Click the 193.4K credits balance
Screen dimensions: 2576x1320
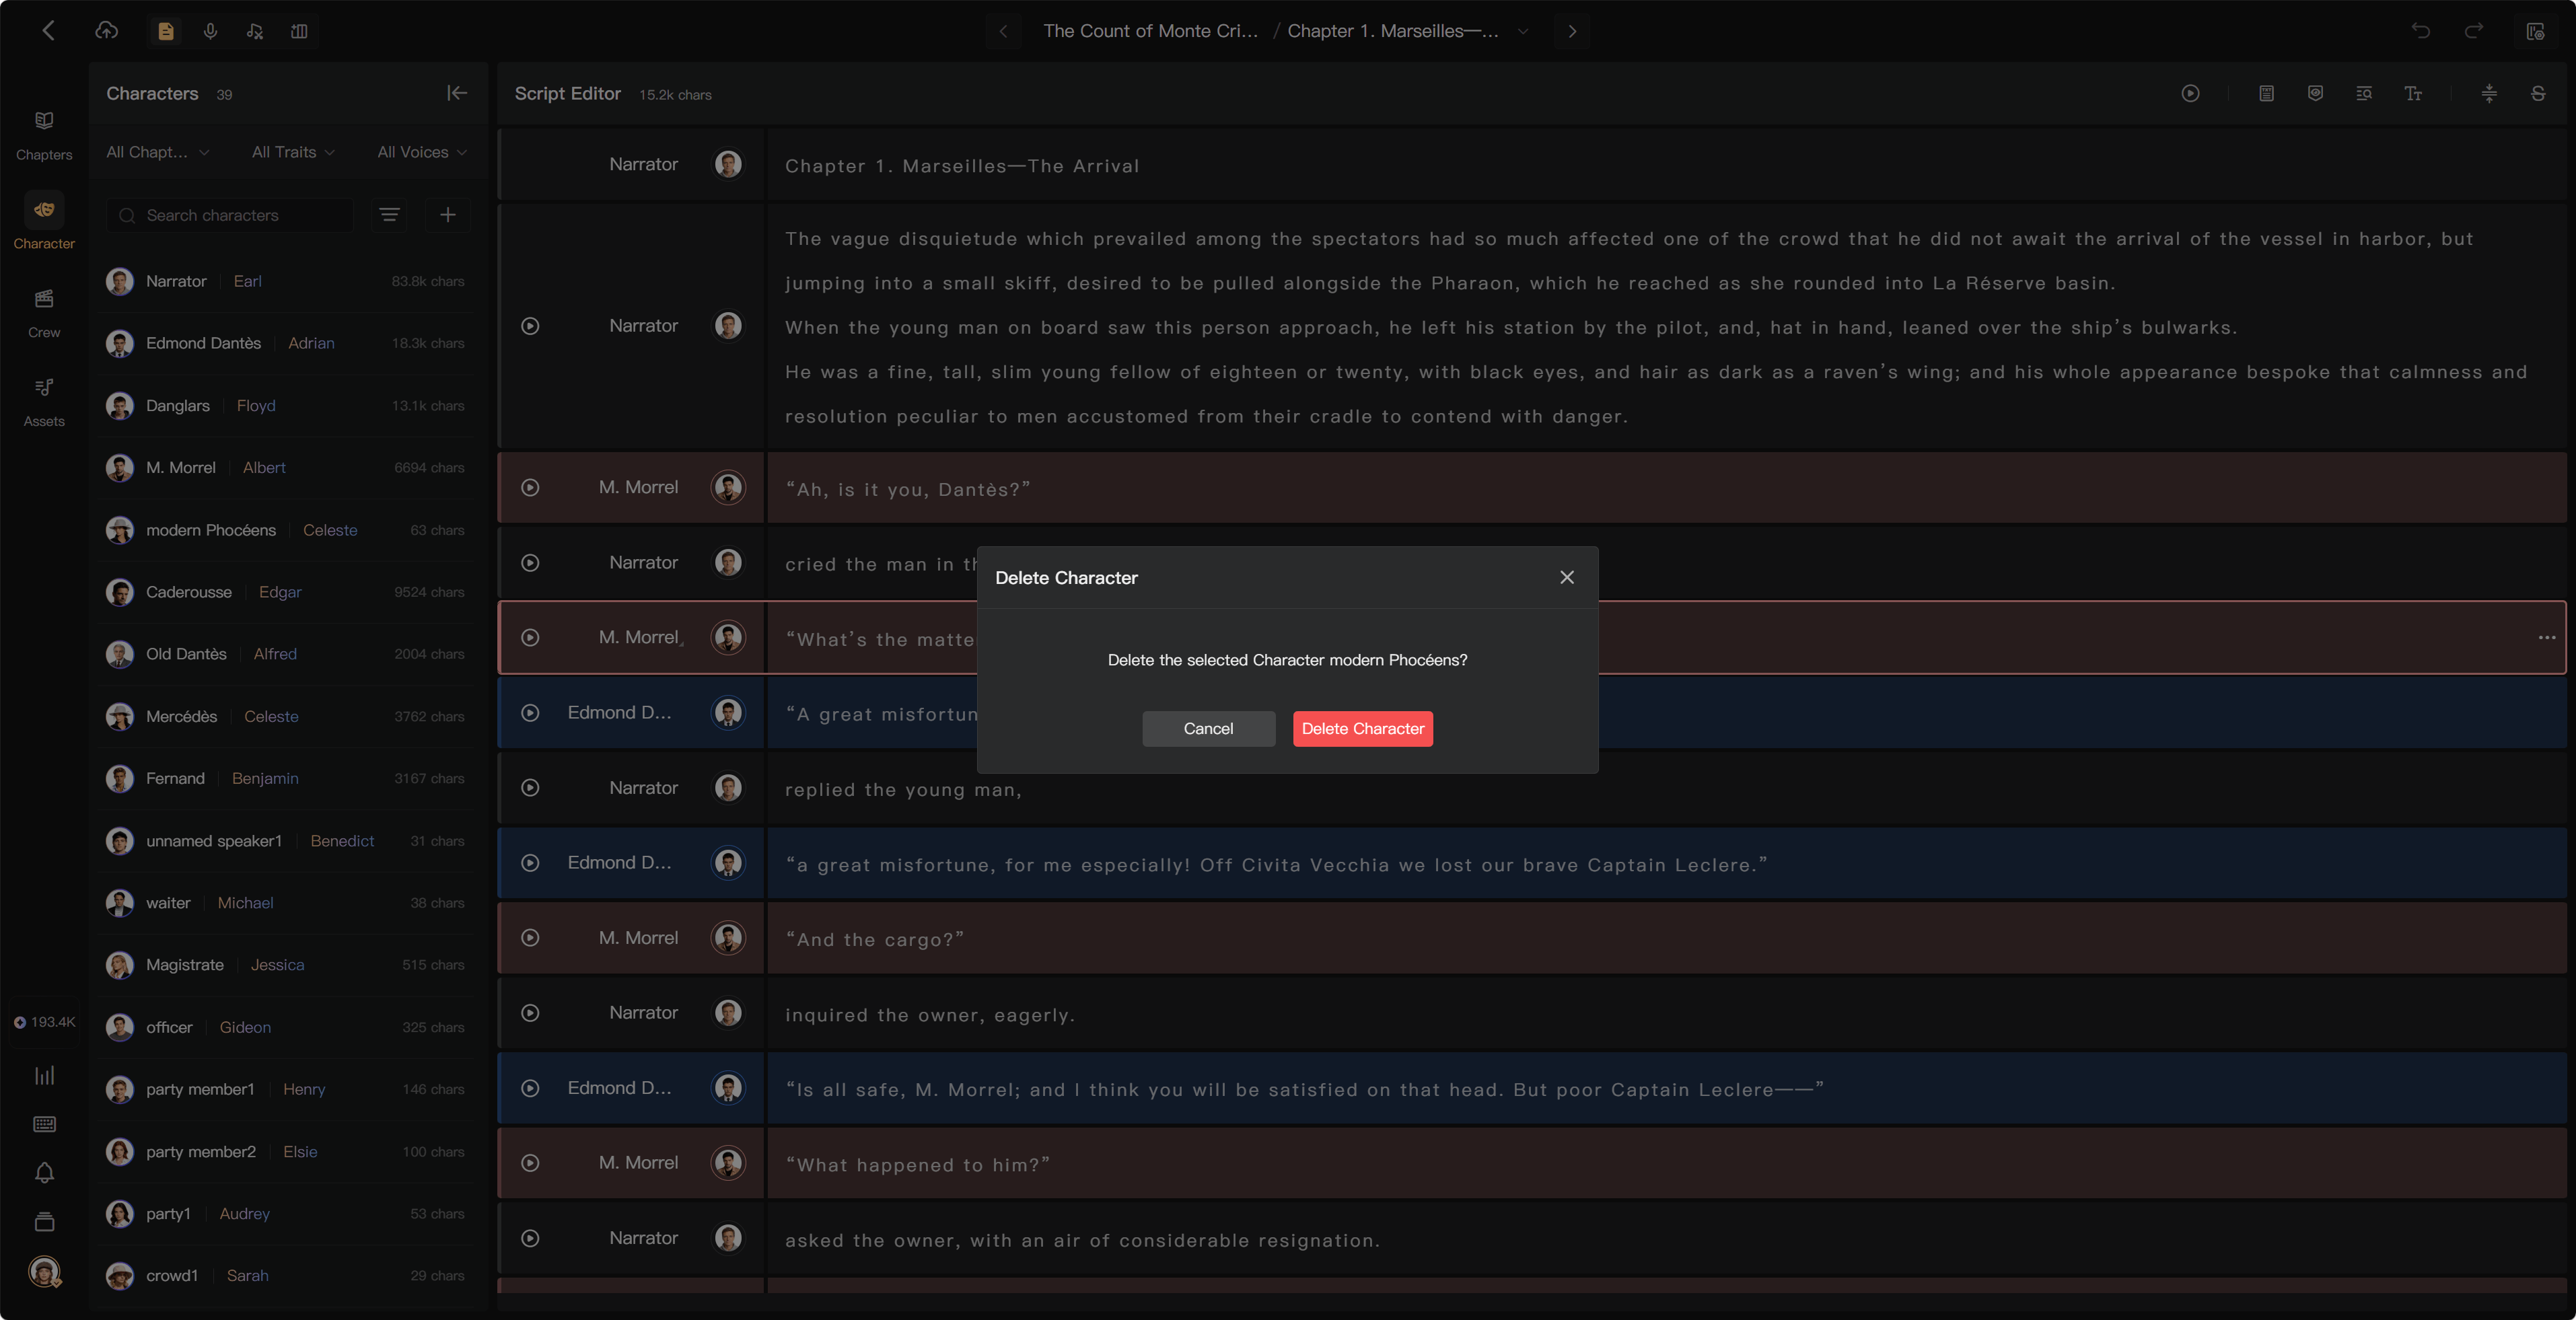(x=44, y=1022)
